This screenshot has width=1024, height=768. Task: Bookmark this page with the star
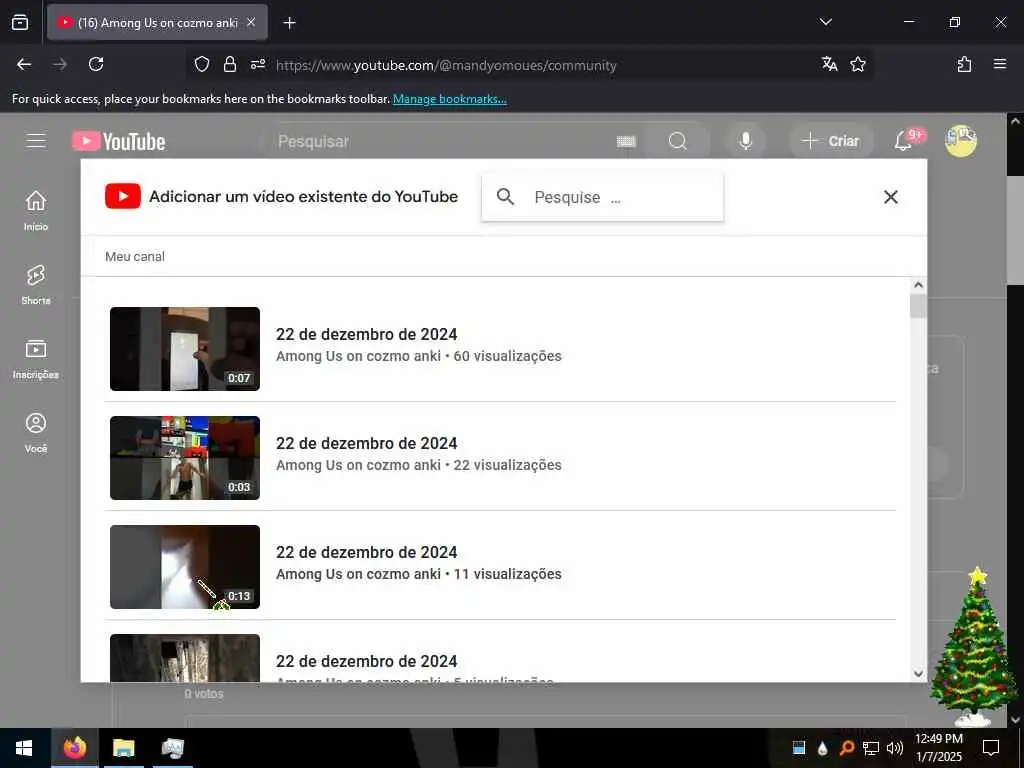857,64
